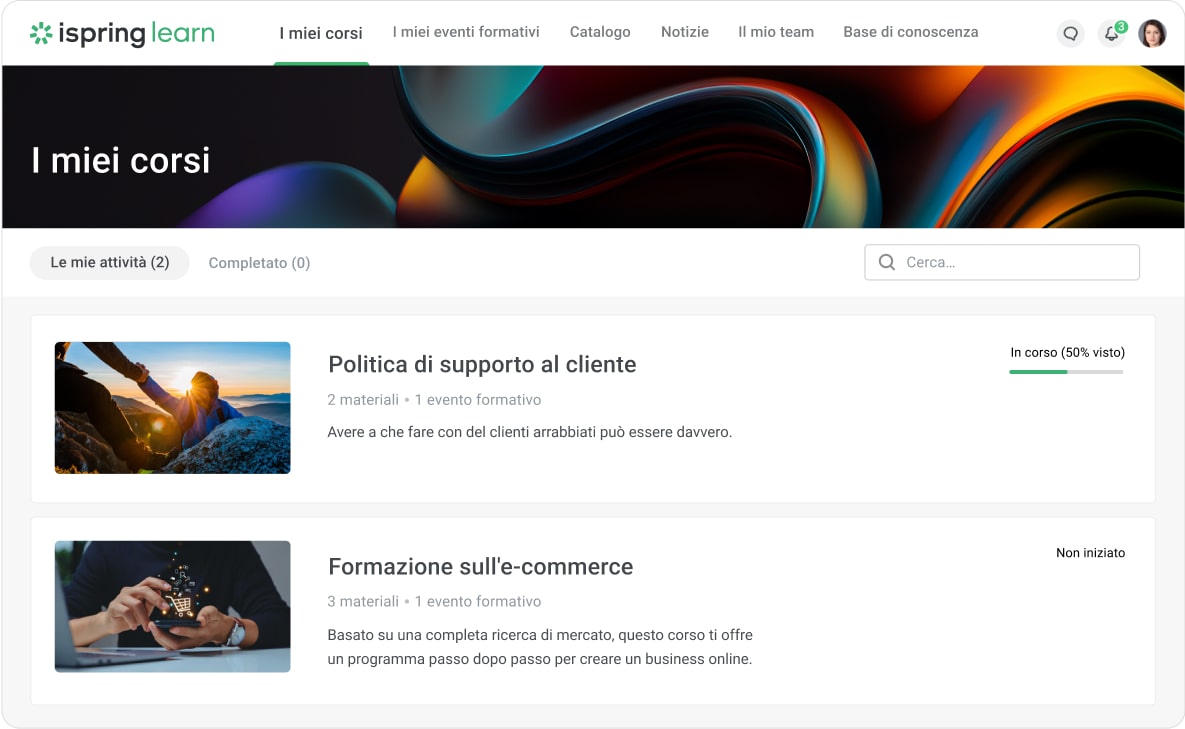This screenshot has height=729, width=1185.
Task: Open the course Formazione sull'e-commerce
Action: click(x=480, y=566)
